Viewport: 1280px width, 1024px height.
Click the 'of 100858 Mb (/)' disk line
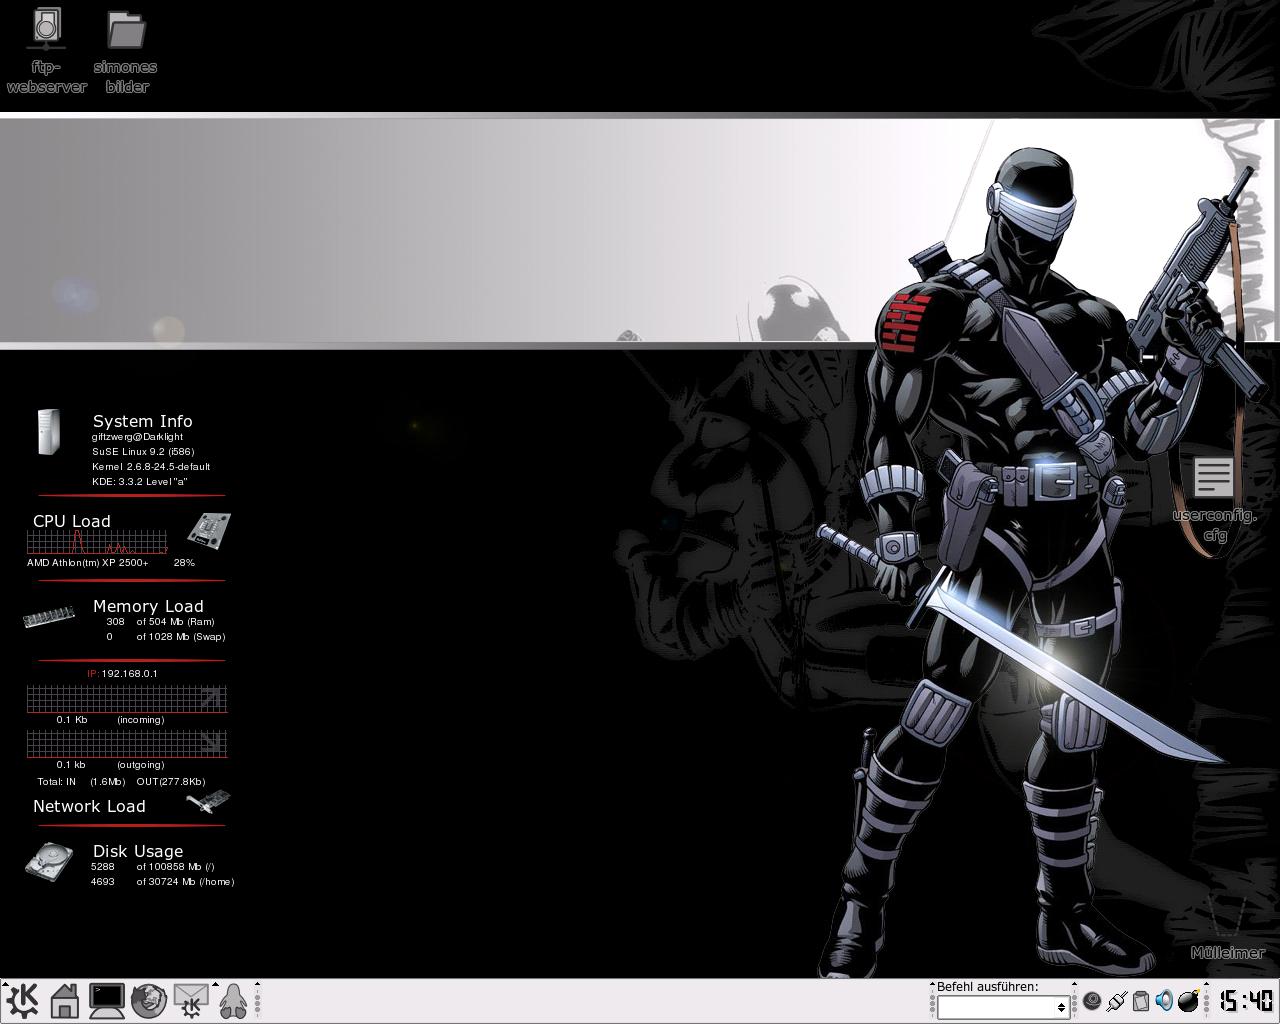[175, 867]
